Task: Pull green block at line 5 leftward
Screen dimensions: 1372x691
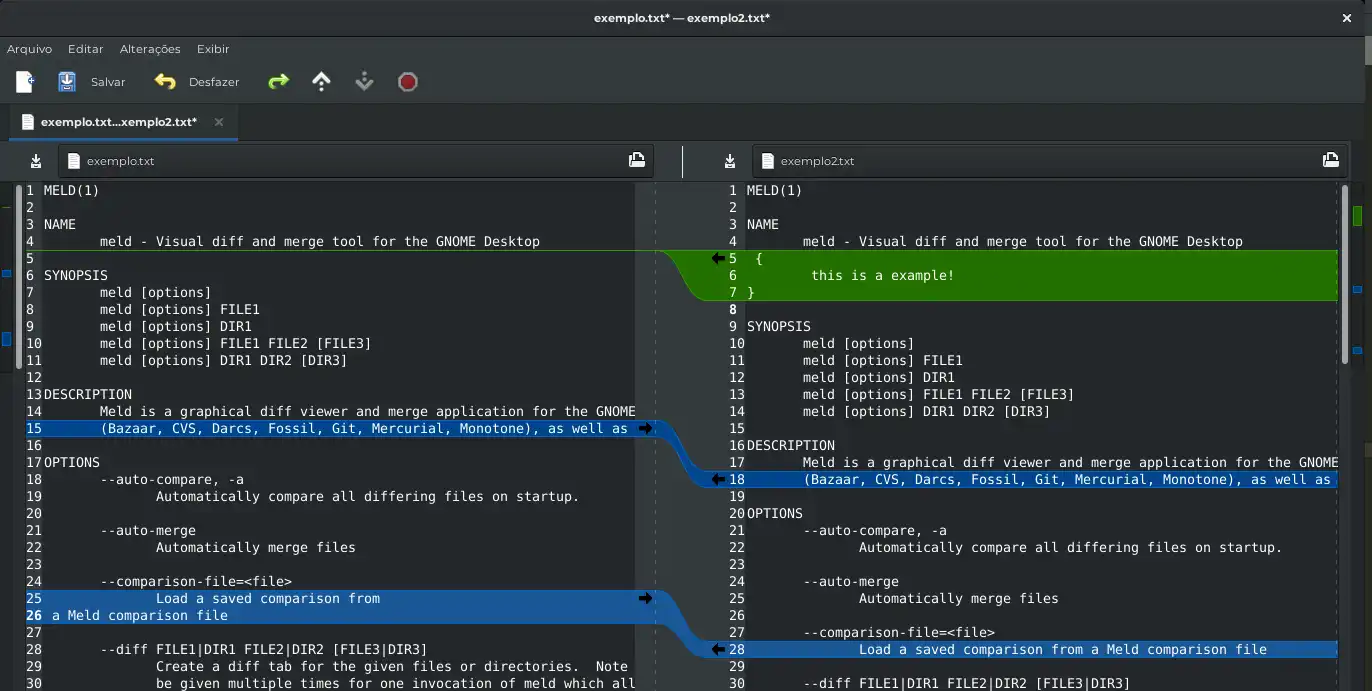Action: pyautogui.click(x=717, y=259)
